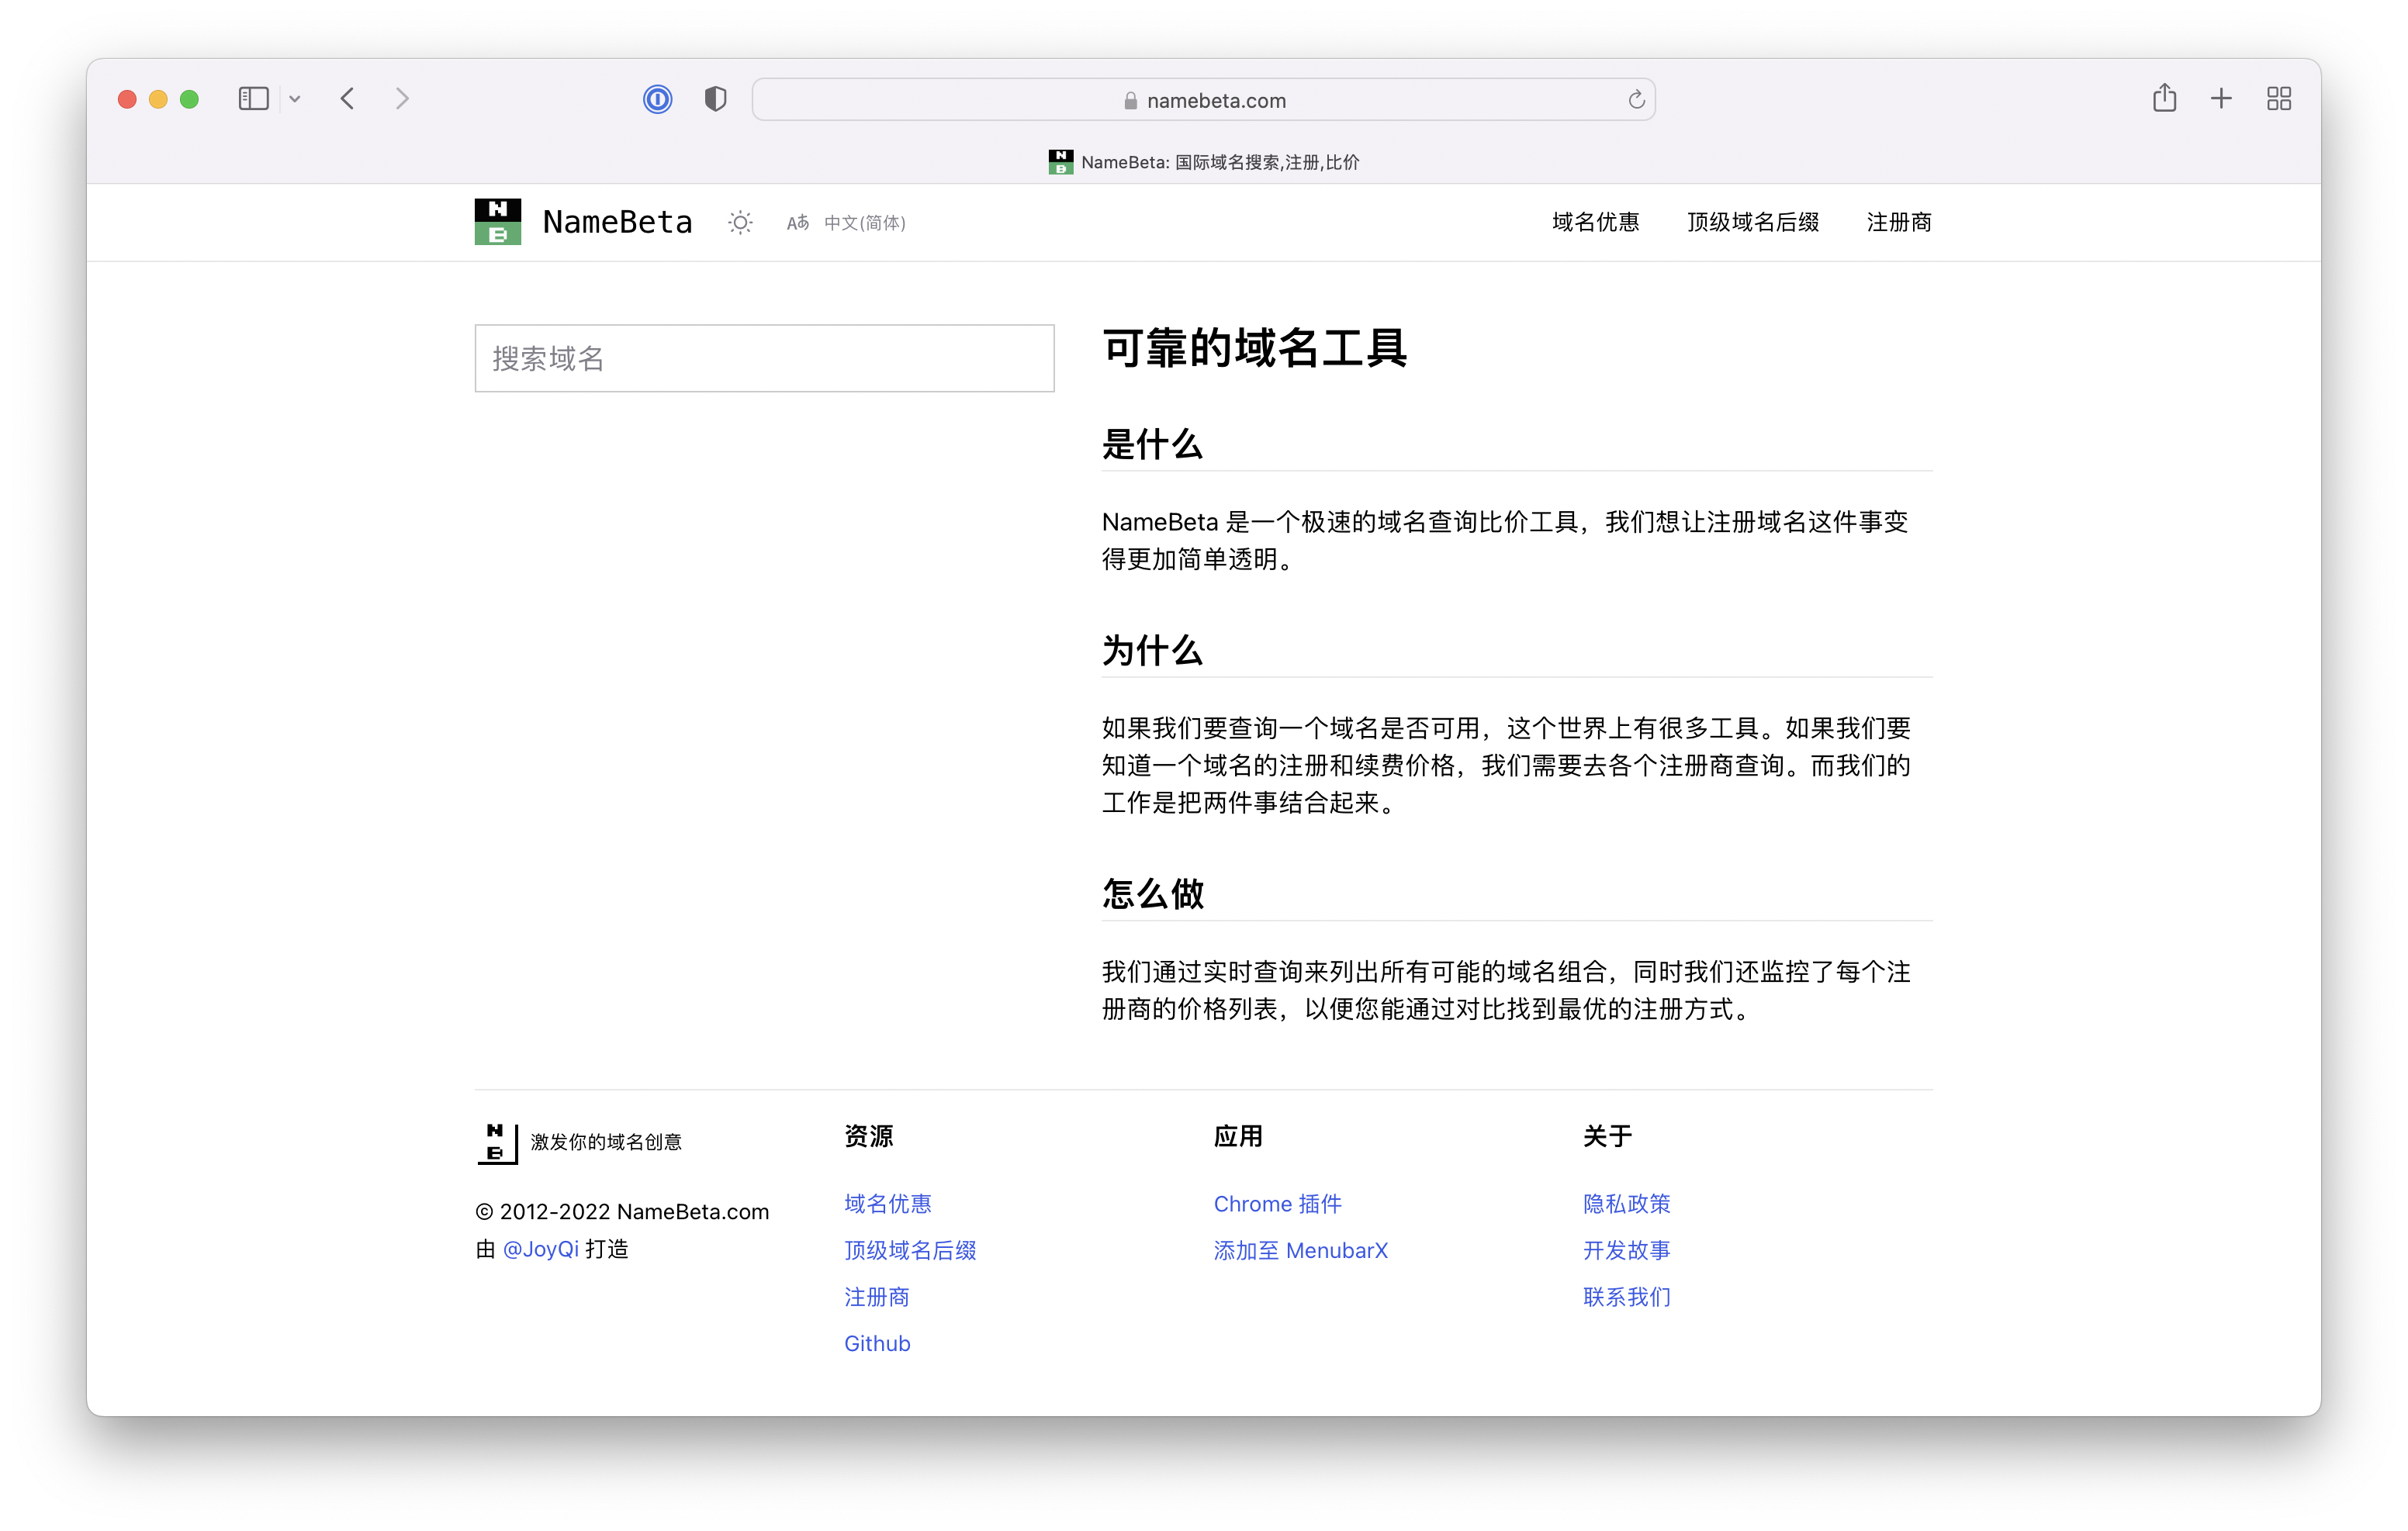Expand the sidebar dropdown chevron
The width and height of the screenshot is (2408, 1531).
click(x=295, y=99)
